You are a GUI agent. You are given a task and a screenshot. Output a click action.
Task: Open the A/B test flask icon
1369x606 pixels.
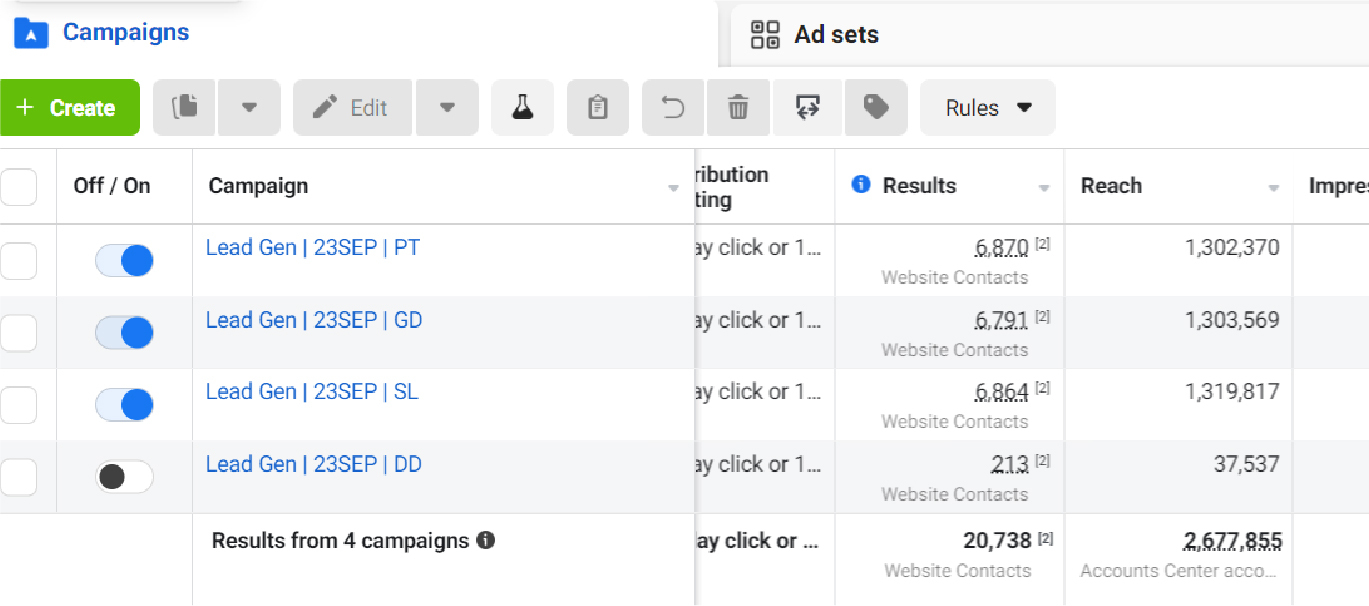(x=522, y=108)
